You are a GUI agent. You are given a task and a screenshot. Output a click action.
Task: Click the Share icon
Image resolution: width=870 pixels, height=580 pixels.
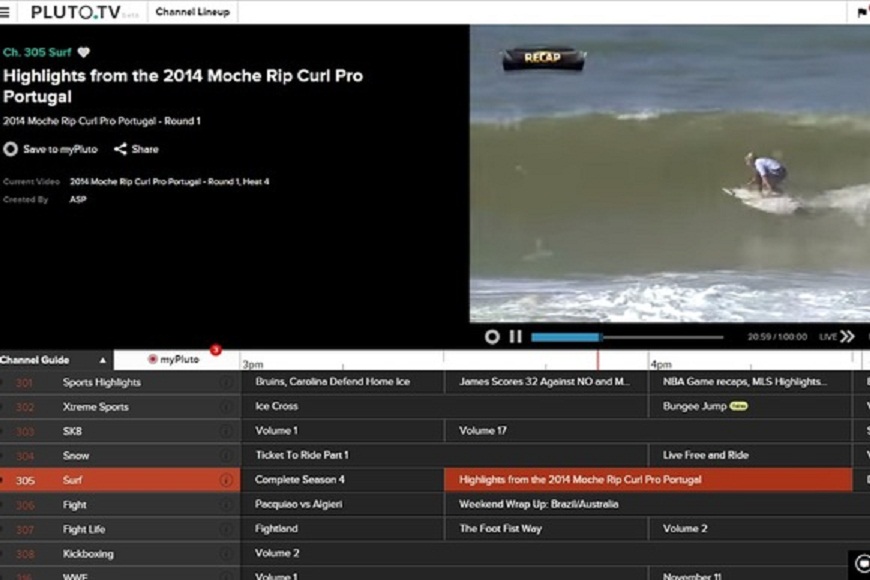coord(120,149)
